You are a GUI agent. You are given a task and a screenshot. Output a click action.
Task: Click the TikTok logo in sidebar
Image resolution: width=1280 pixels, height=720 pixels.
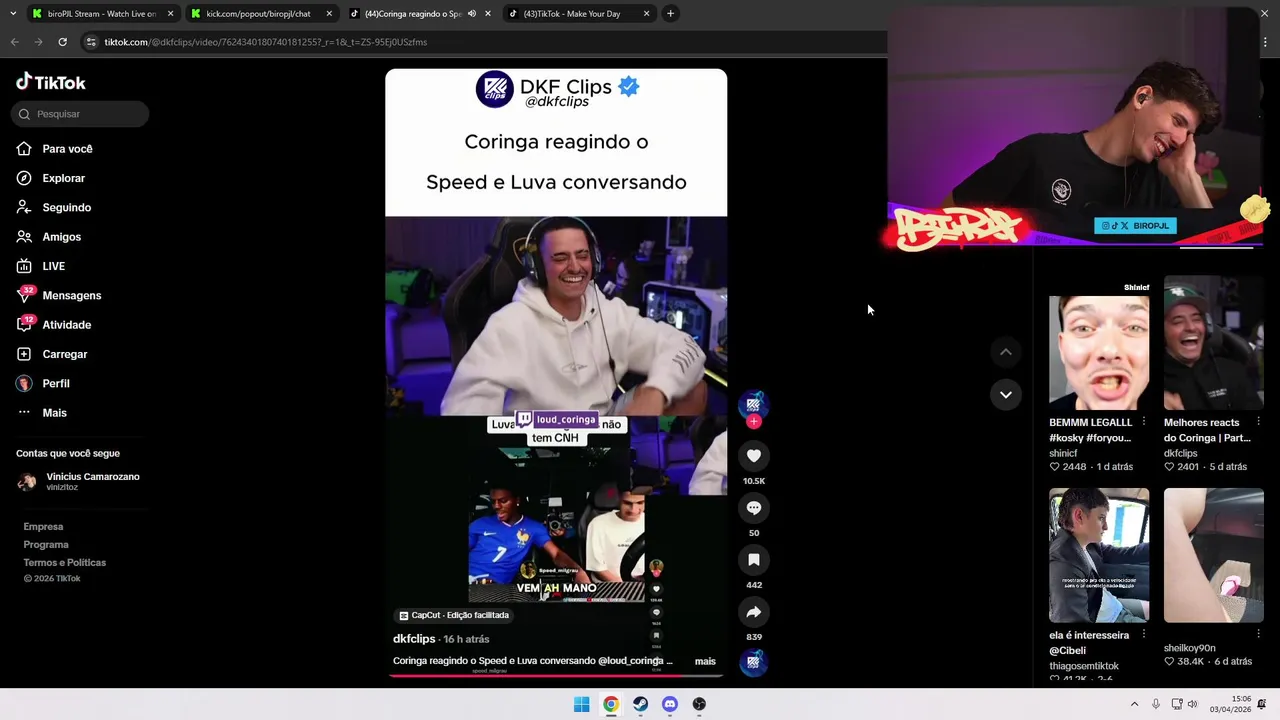pos(51,82)
